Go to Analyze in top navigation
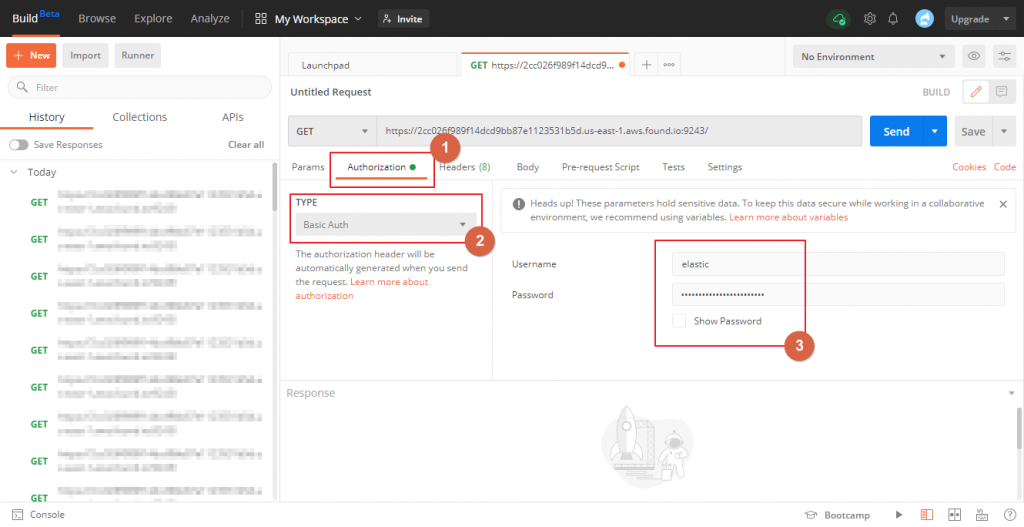 pyautogui.click(x=210, y=19)
